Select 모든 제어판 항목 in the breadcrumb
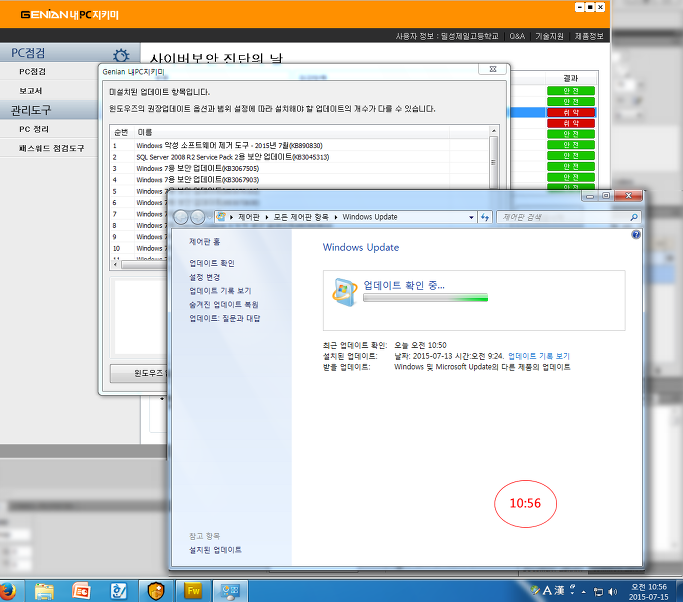Viewport: 683px width, 602px height. [301, 217]
